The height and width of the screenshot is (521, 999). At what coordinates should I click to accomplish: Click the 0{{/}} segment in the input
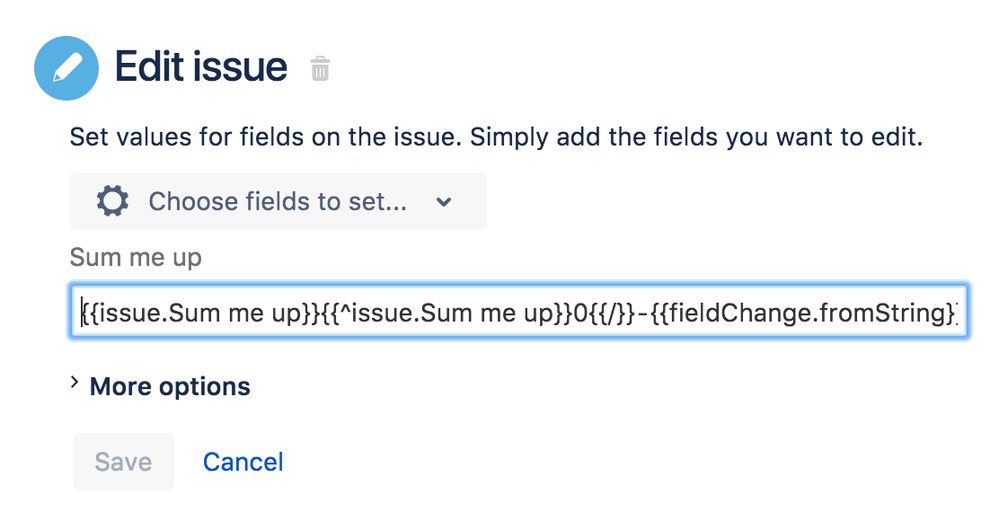point(605,313)
